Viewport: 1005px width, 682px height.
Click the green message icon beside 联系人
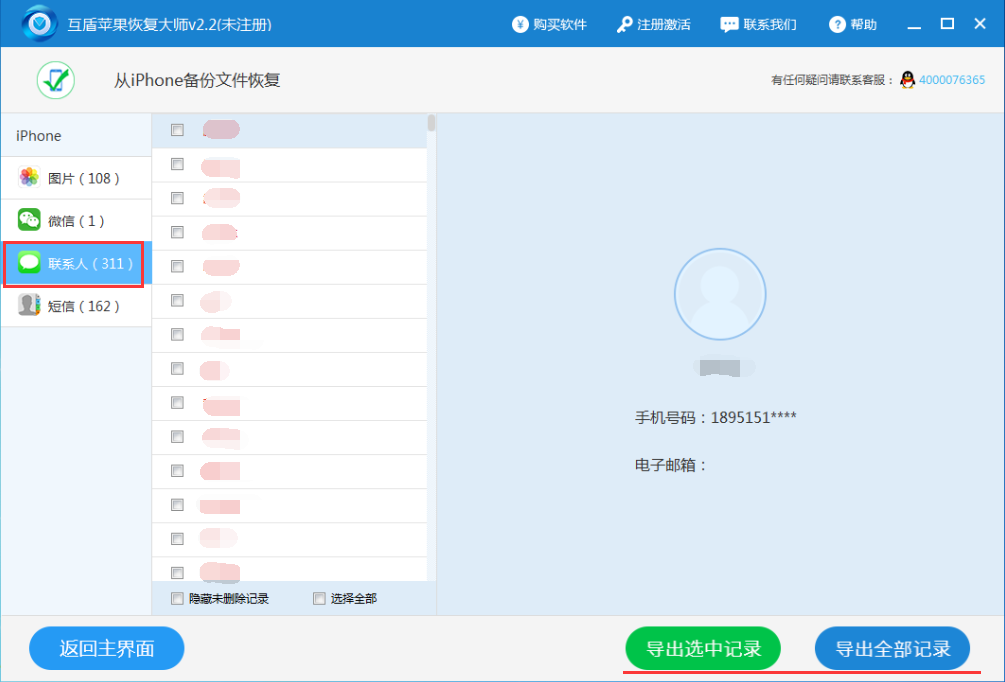(x=29, y=262)
